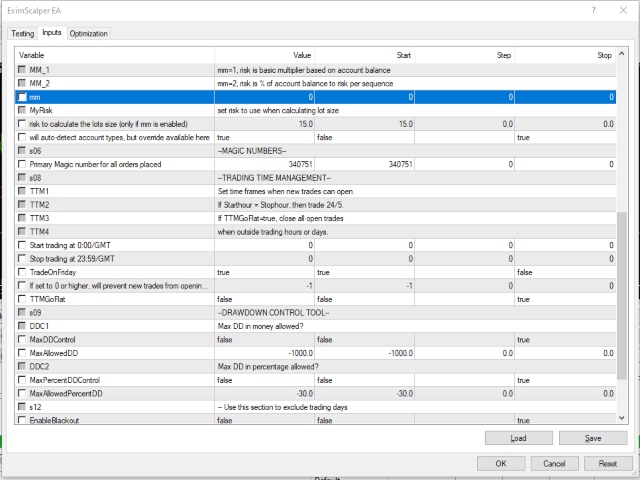Open MaxPercentDDControl value cell false
The image size is (640, 480).
point(264,380)
